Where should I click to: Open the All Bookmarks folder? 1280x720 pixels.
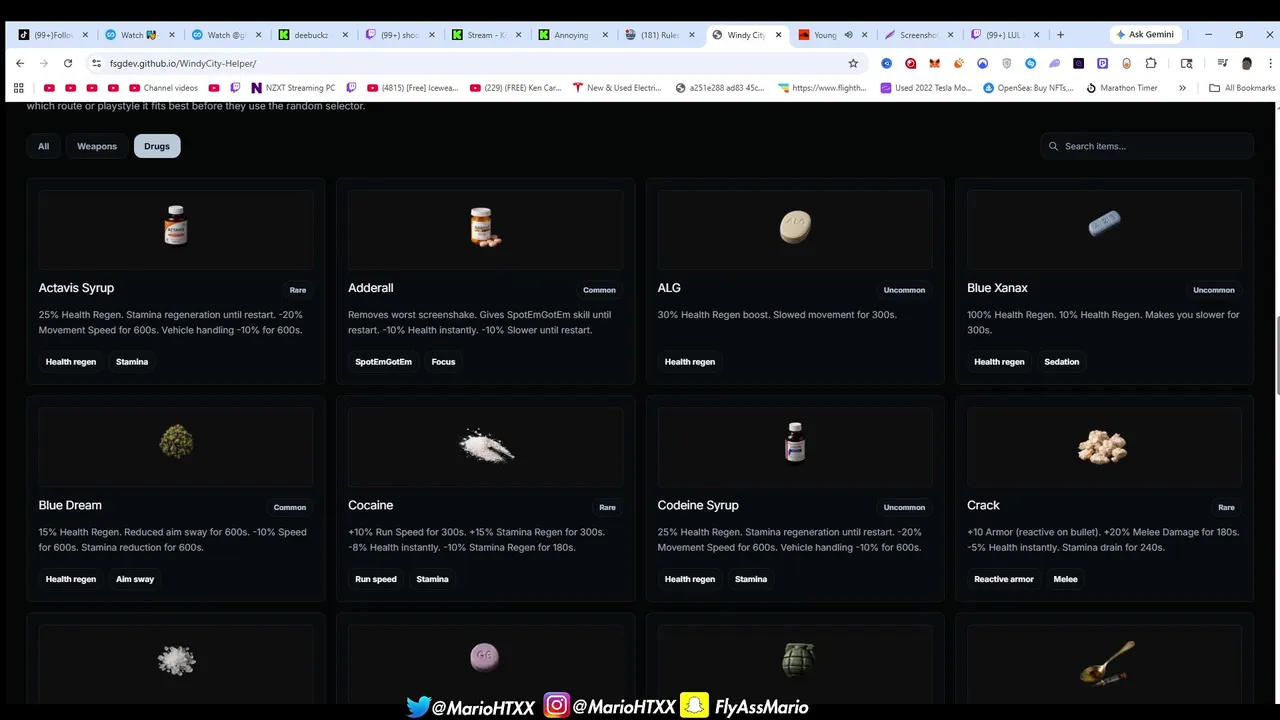click(1242, 88)
